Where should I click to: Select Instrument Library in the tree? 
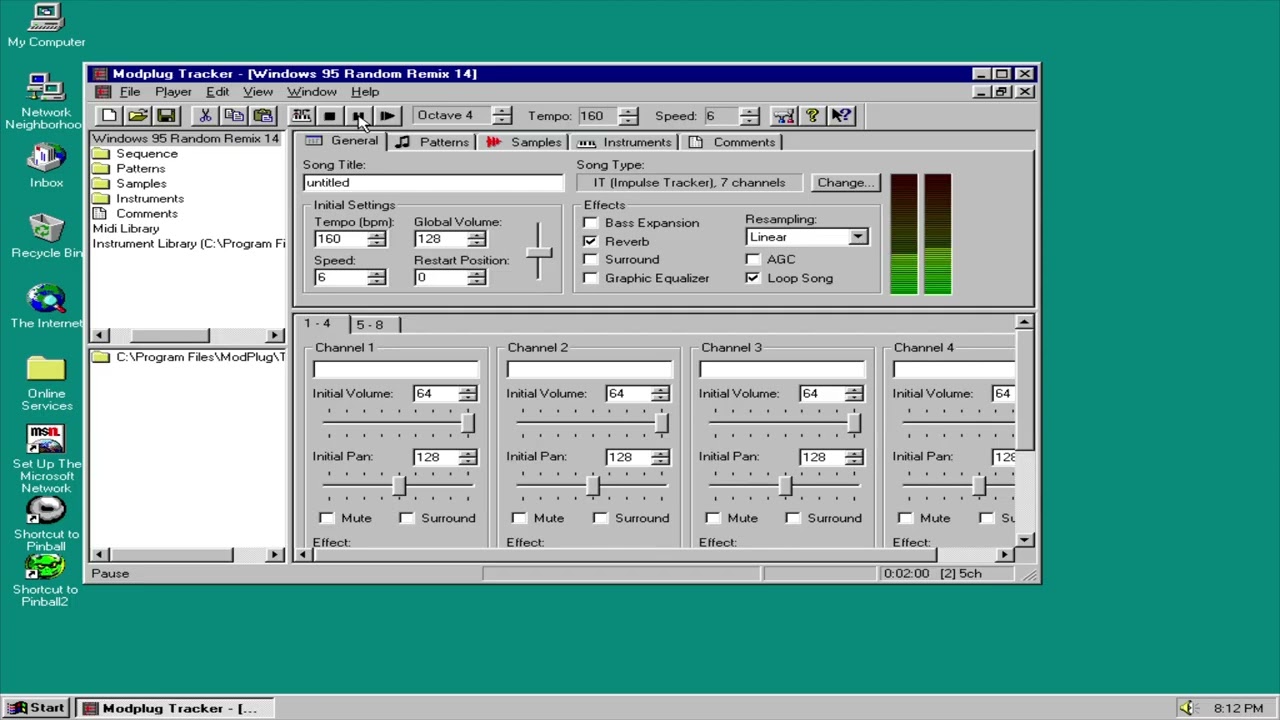pyautogui.click(x=189, y=244)
